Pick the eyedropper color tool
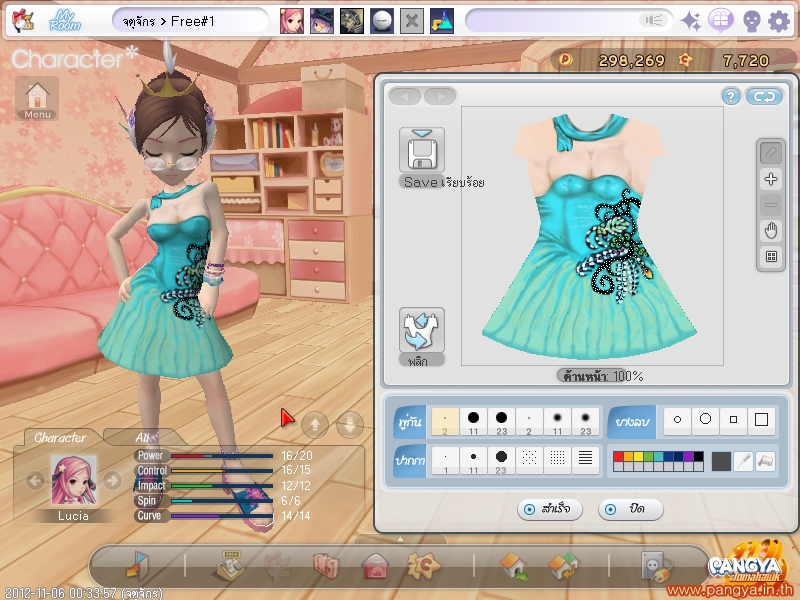 coord(743,461)
